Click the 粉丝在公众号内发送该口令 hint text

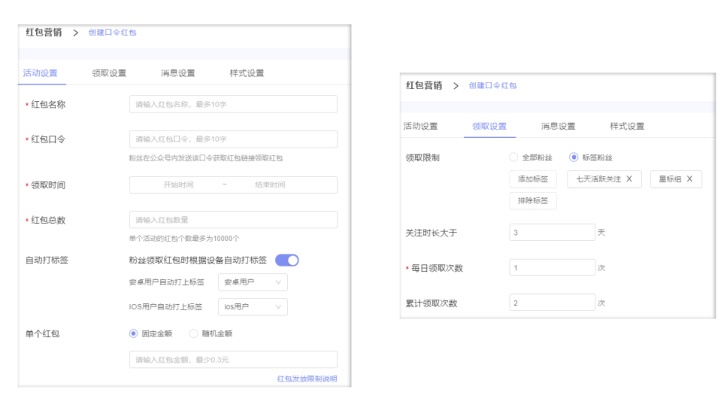[x=206, y=158]
